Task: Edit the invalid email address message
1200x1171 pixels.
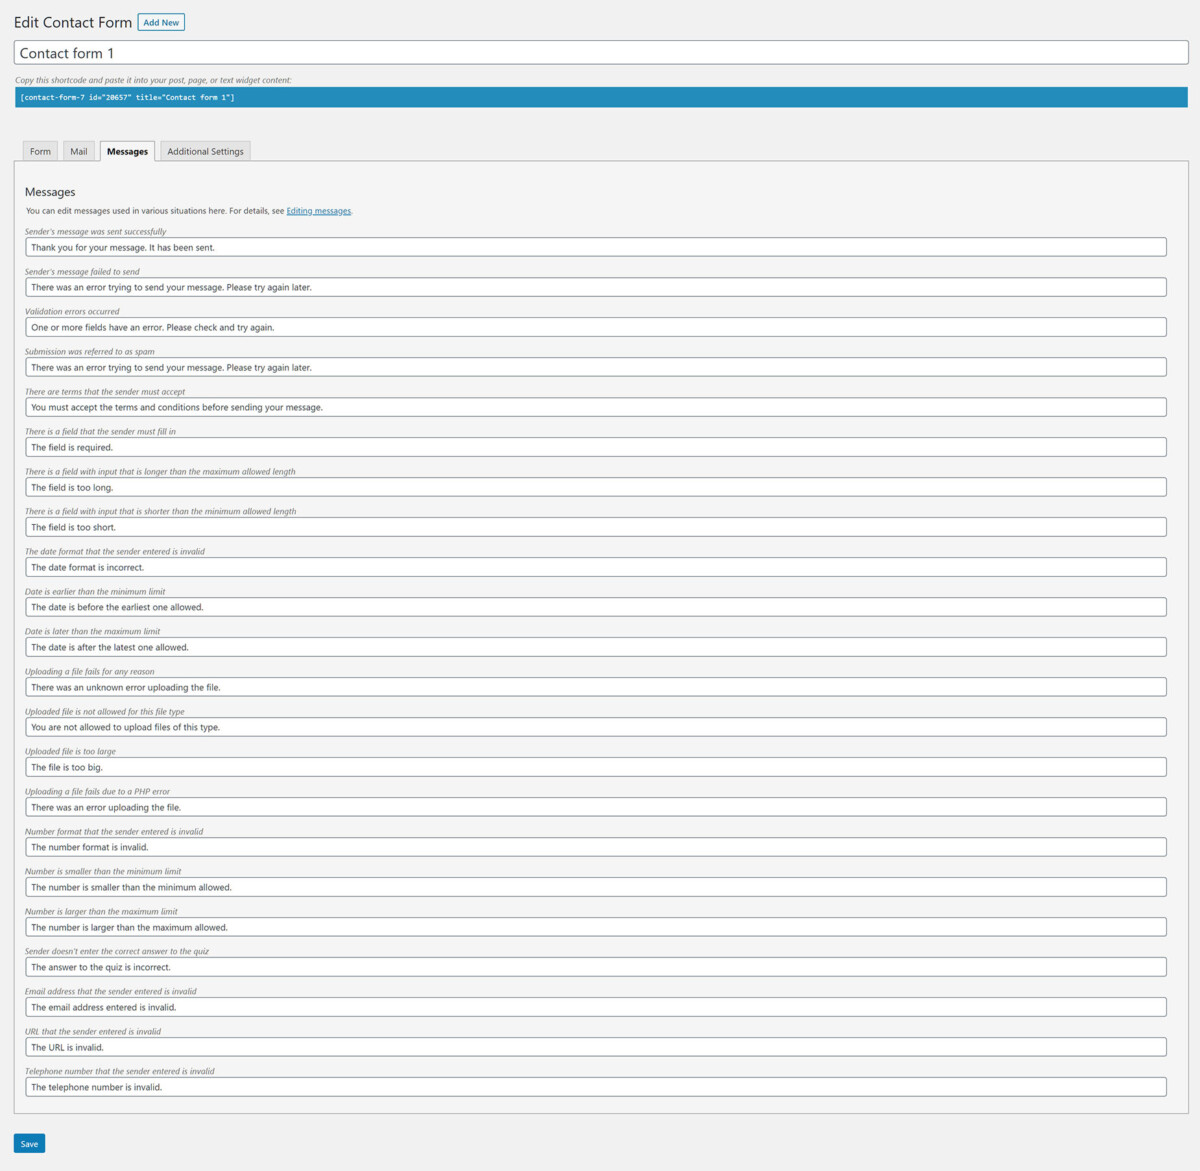Action: [596, 1007]
